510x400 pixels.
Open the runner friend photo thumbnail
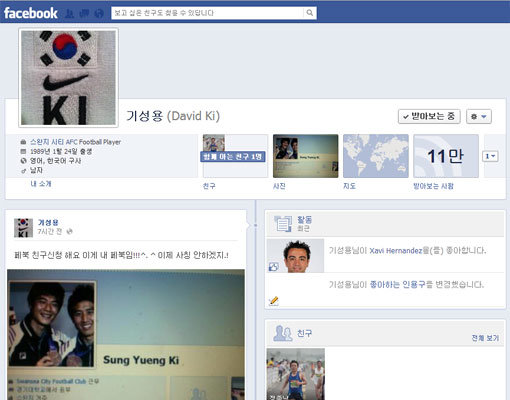tap(296, 374)
